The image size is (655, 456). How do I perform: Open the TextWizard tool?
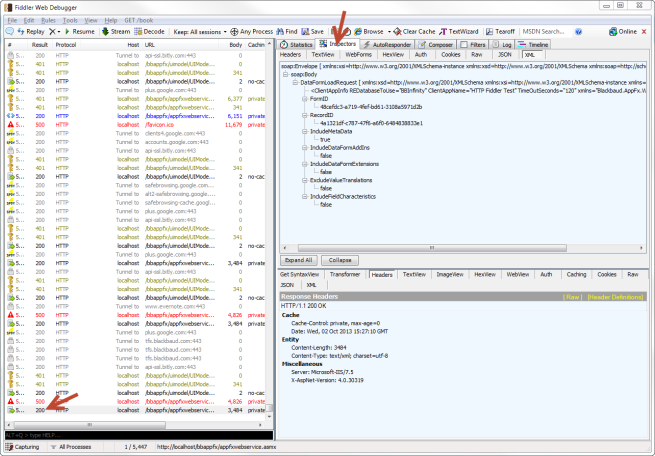[444, 32]
